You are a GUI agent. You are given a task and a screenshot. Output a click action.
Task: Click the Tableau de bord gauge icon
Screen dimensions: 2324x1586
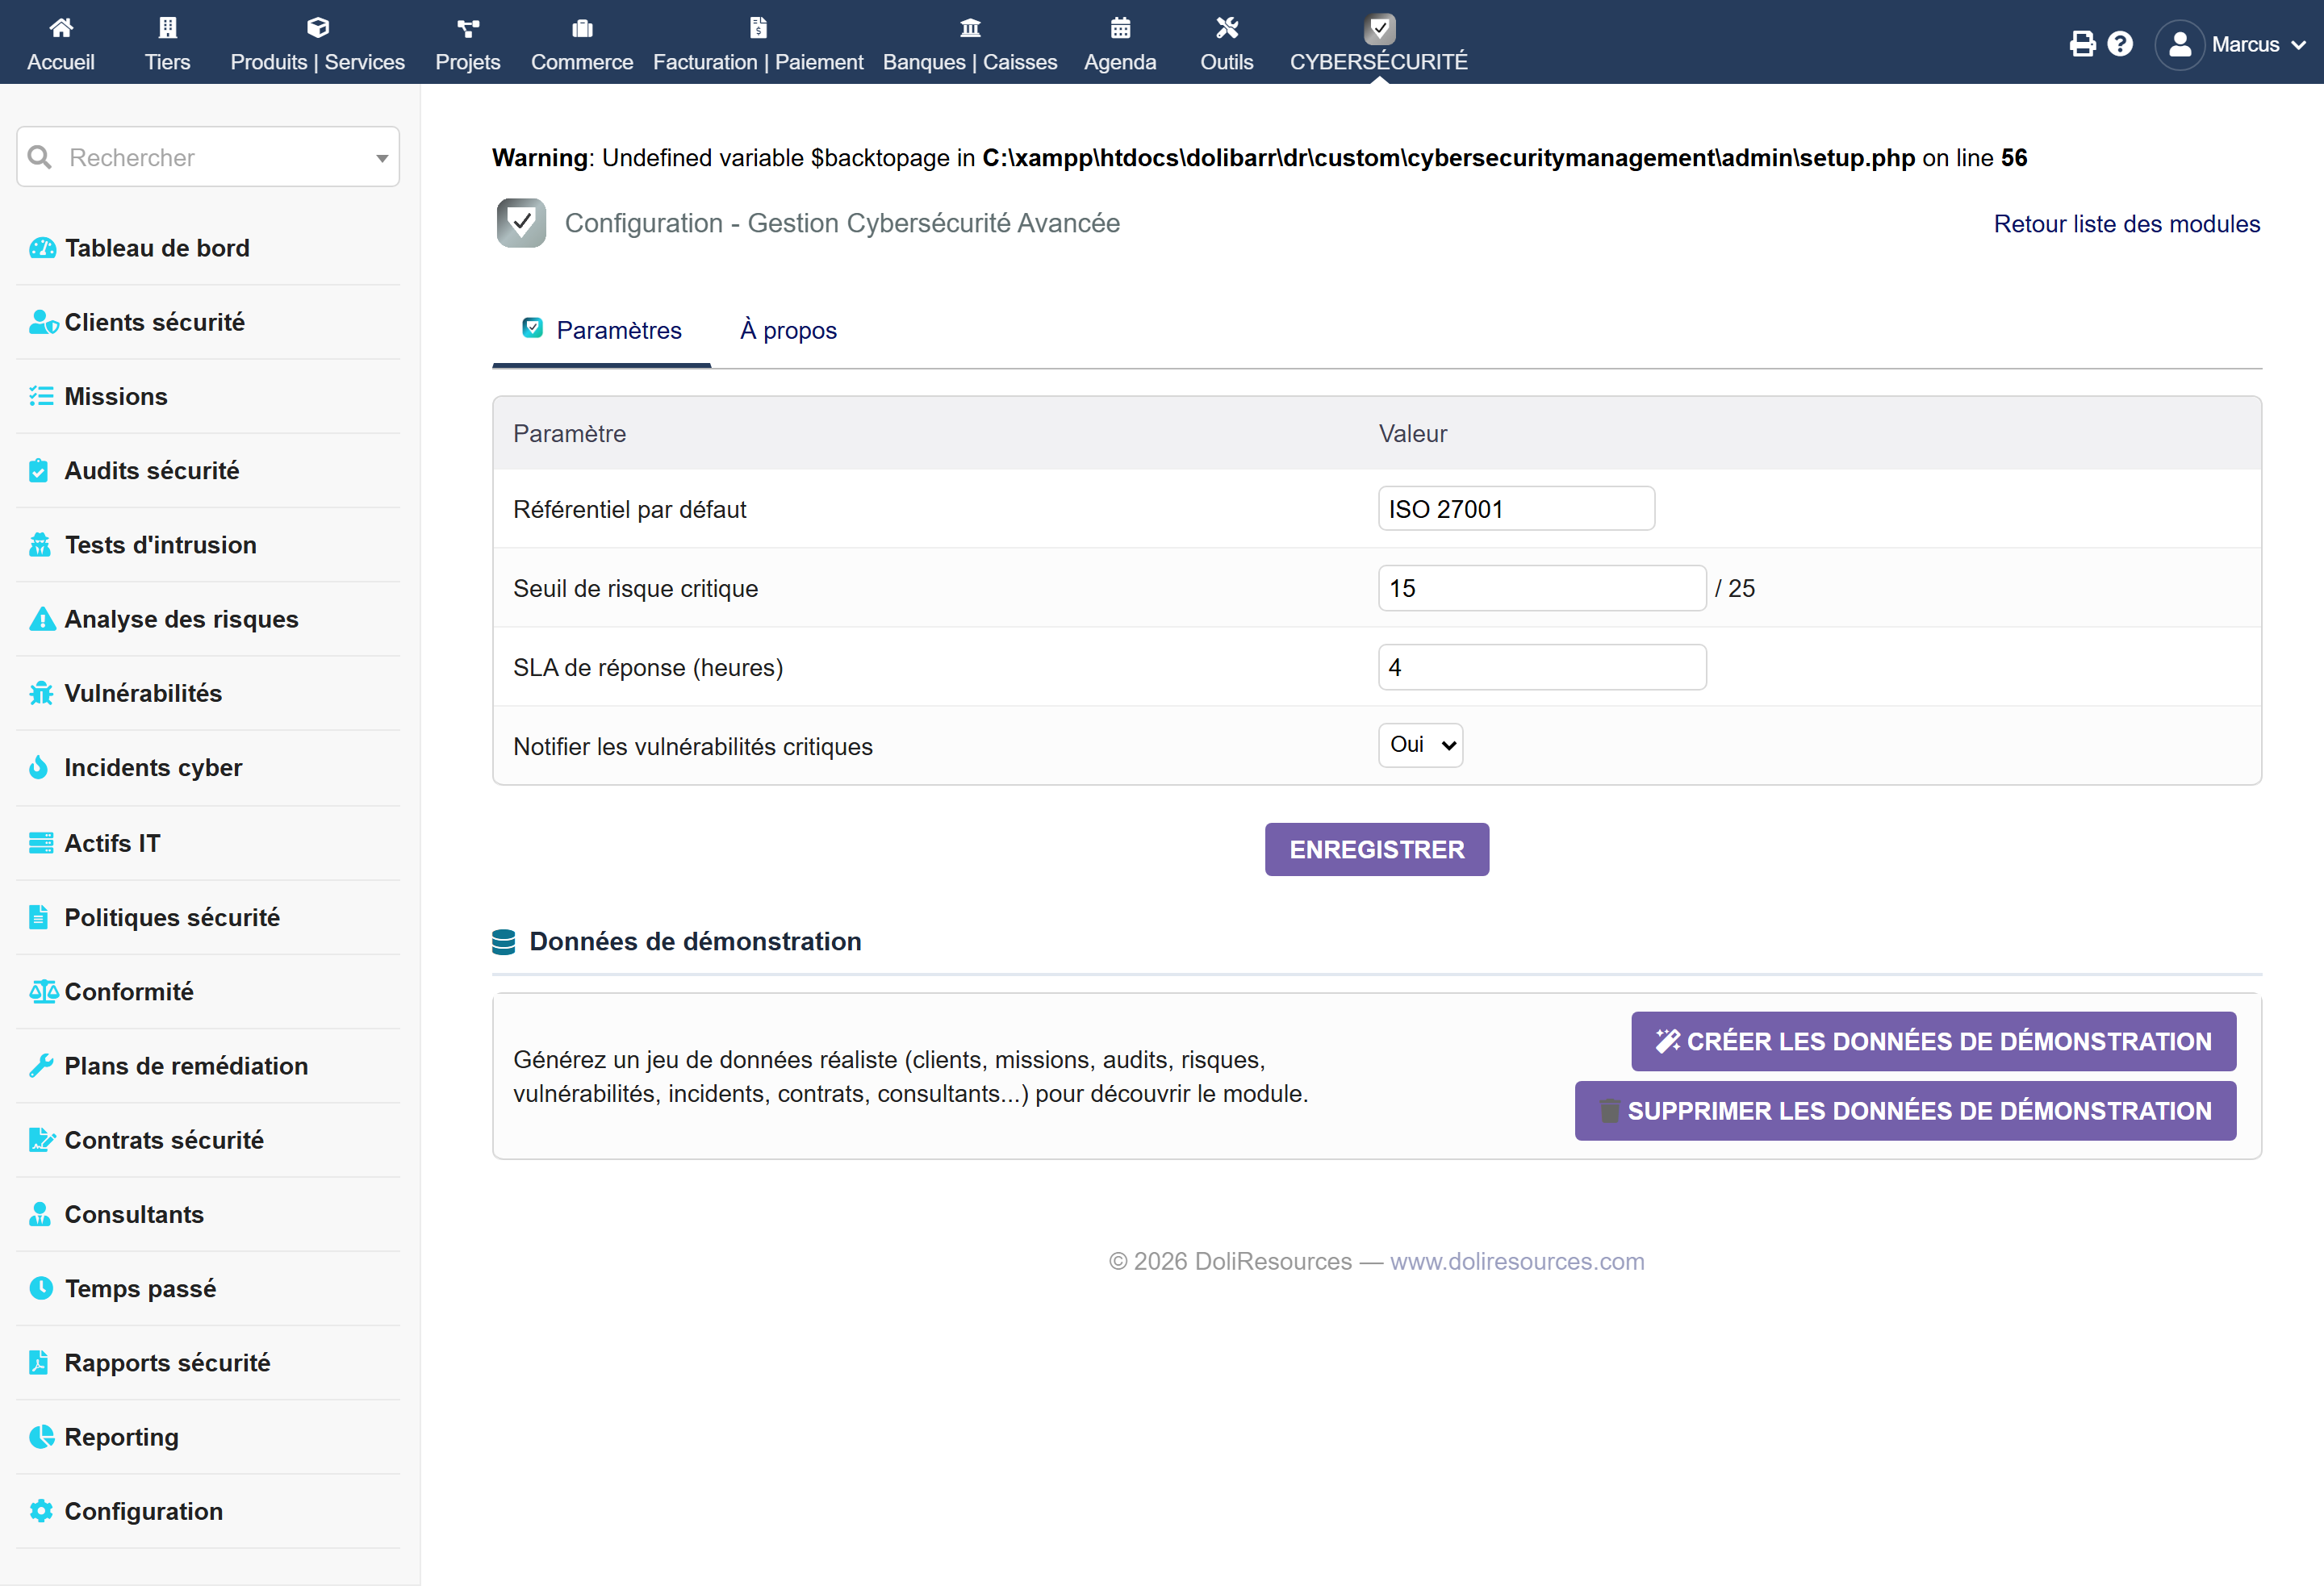(x=42, y=248)
